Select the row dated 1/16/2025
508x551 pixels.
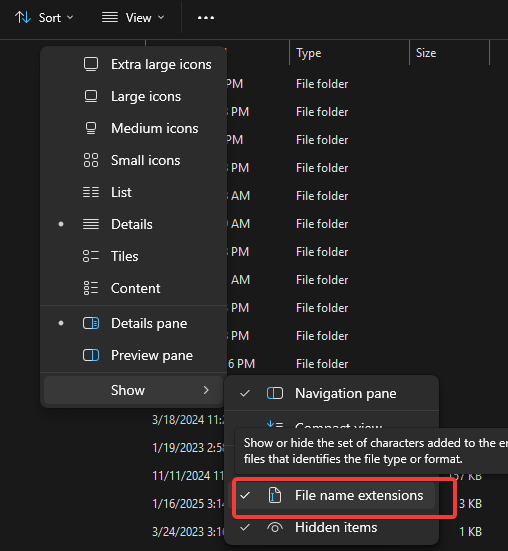point(188,504)
